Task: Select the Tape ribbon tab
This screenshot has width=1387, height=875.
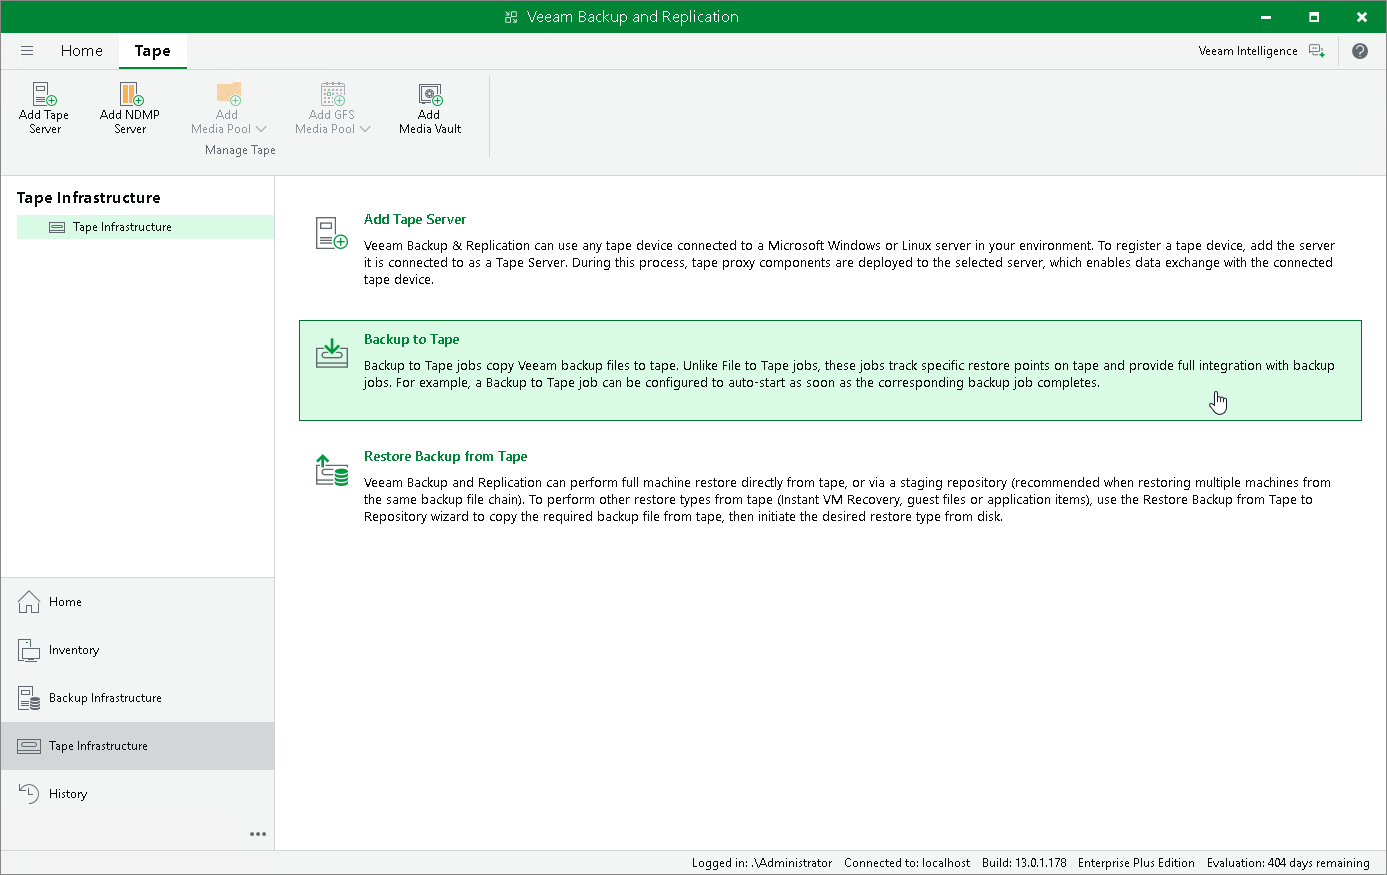Action: pyautogui.click(x=153, y=51)
